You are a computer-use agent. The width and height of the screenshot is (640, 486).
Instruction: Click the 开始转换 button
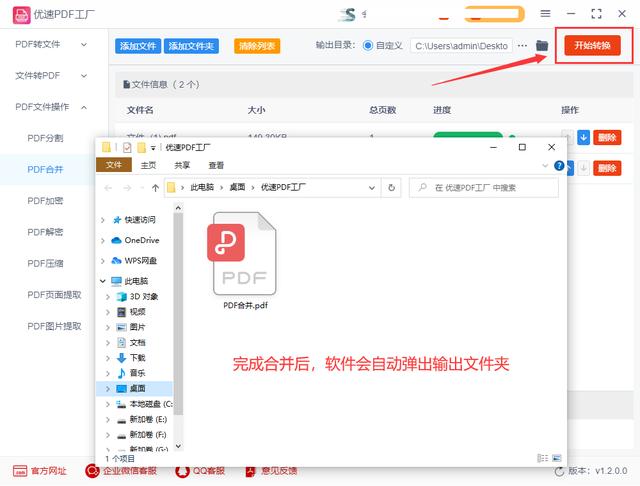click(592, 45)
